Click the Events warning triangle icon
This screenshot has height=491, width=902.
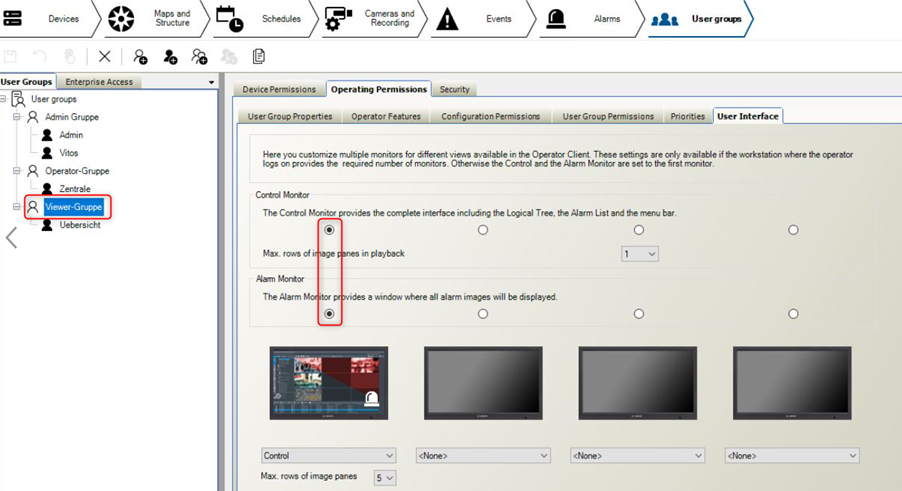(x=448, y=19)
